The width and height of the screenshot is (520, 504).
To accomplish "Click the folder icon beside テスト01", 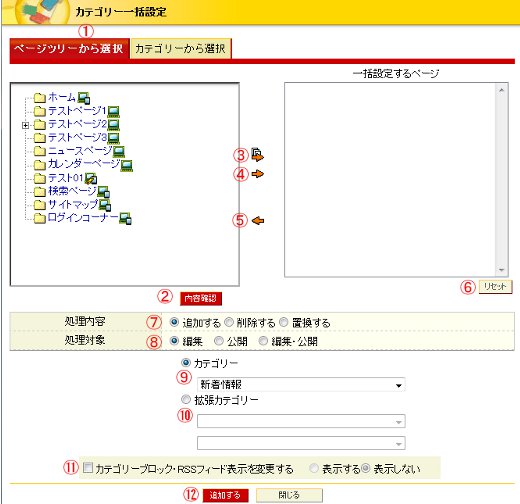I will click(x=40, y=178).
